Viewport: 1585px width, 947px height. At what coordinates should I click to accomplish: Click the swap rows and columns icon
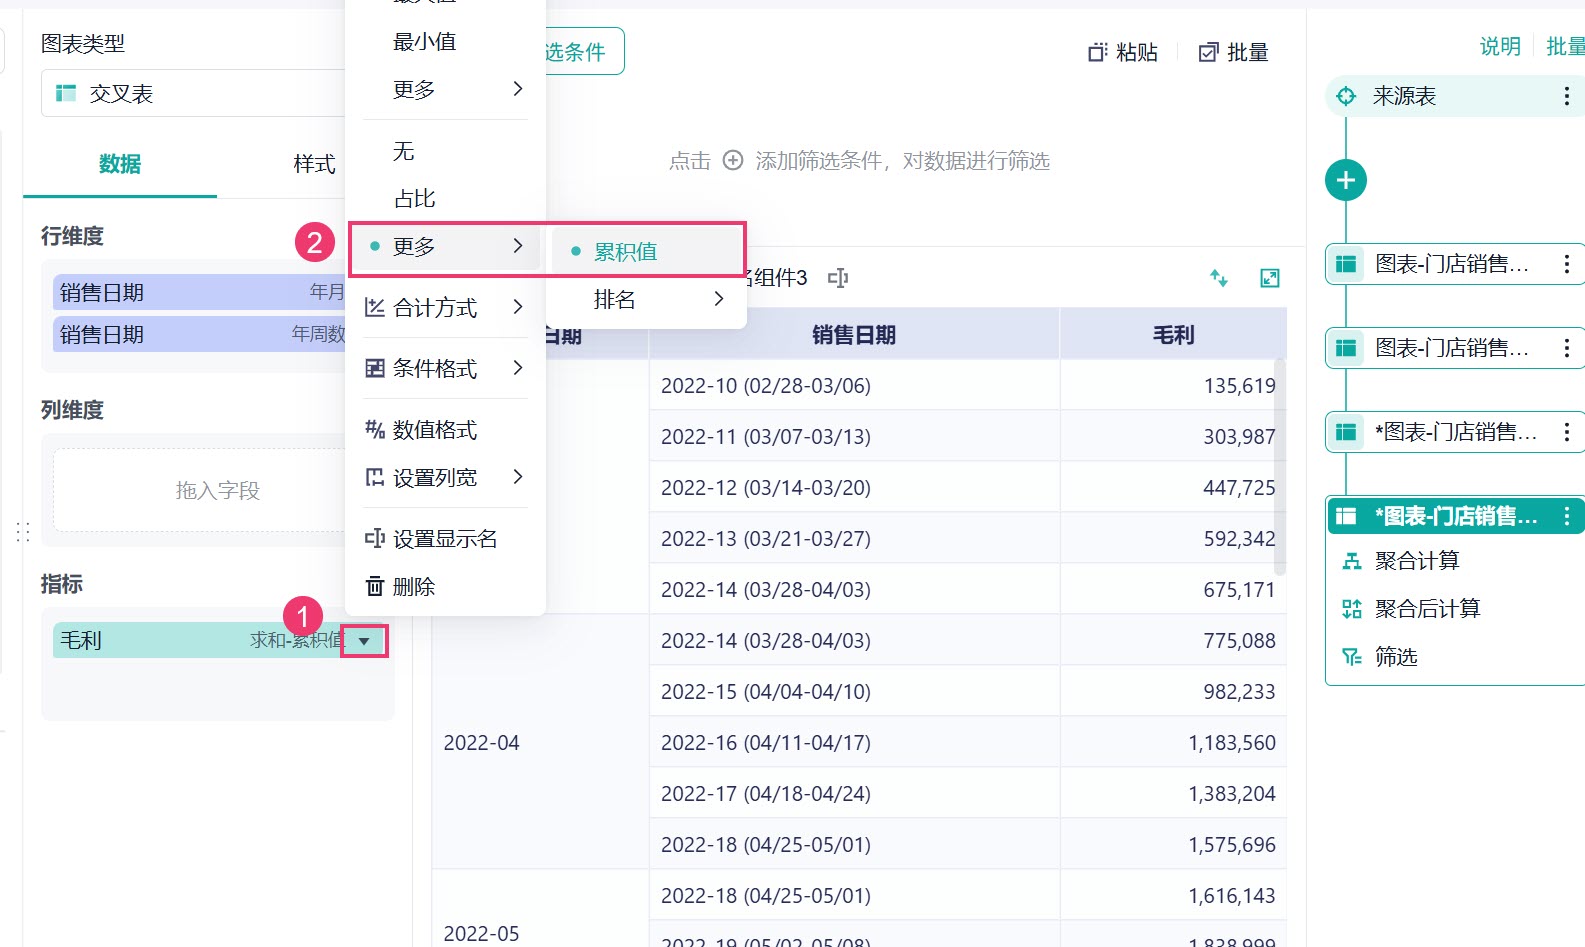pos(1219,278)
